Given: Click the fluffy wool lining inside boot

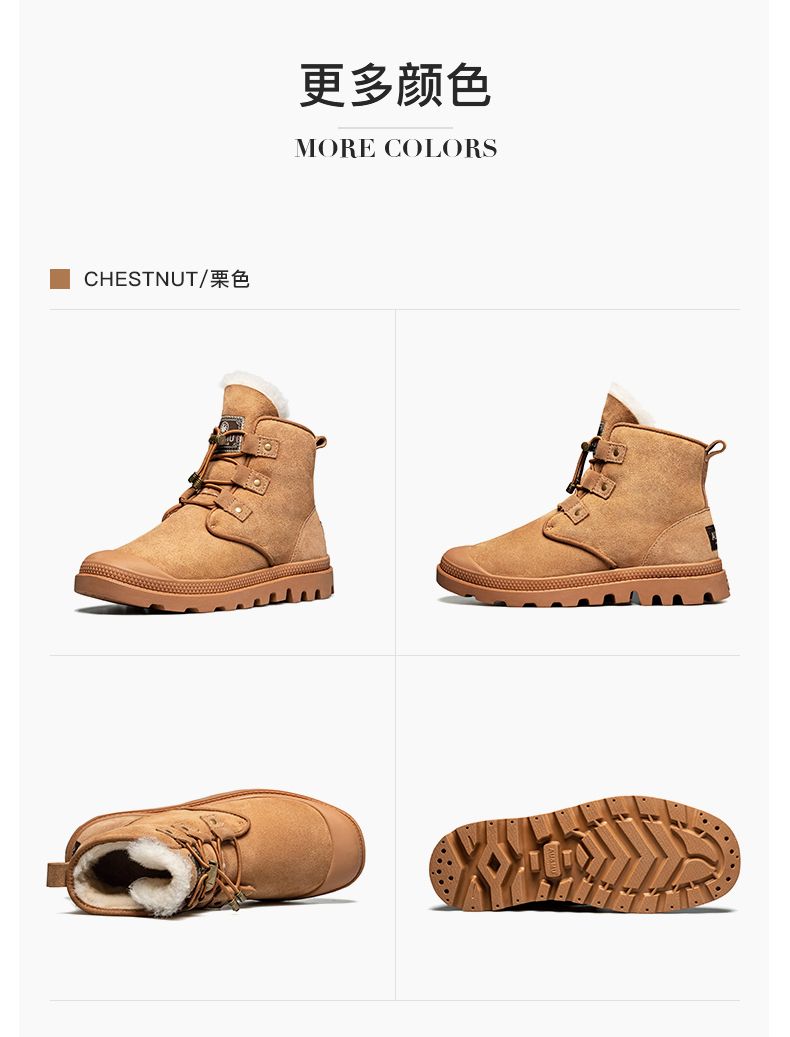Looking at the screenshot, I should (136, 876).
